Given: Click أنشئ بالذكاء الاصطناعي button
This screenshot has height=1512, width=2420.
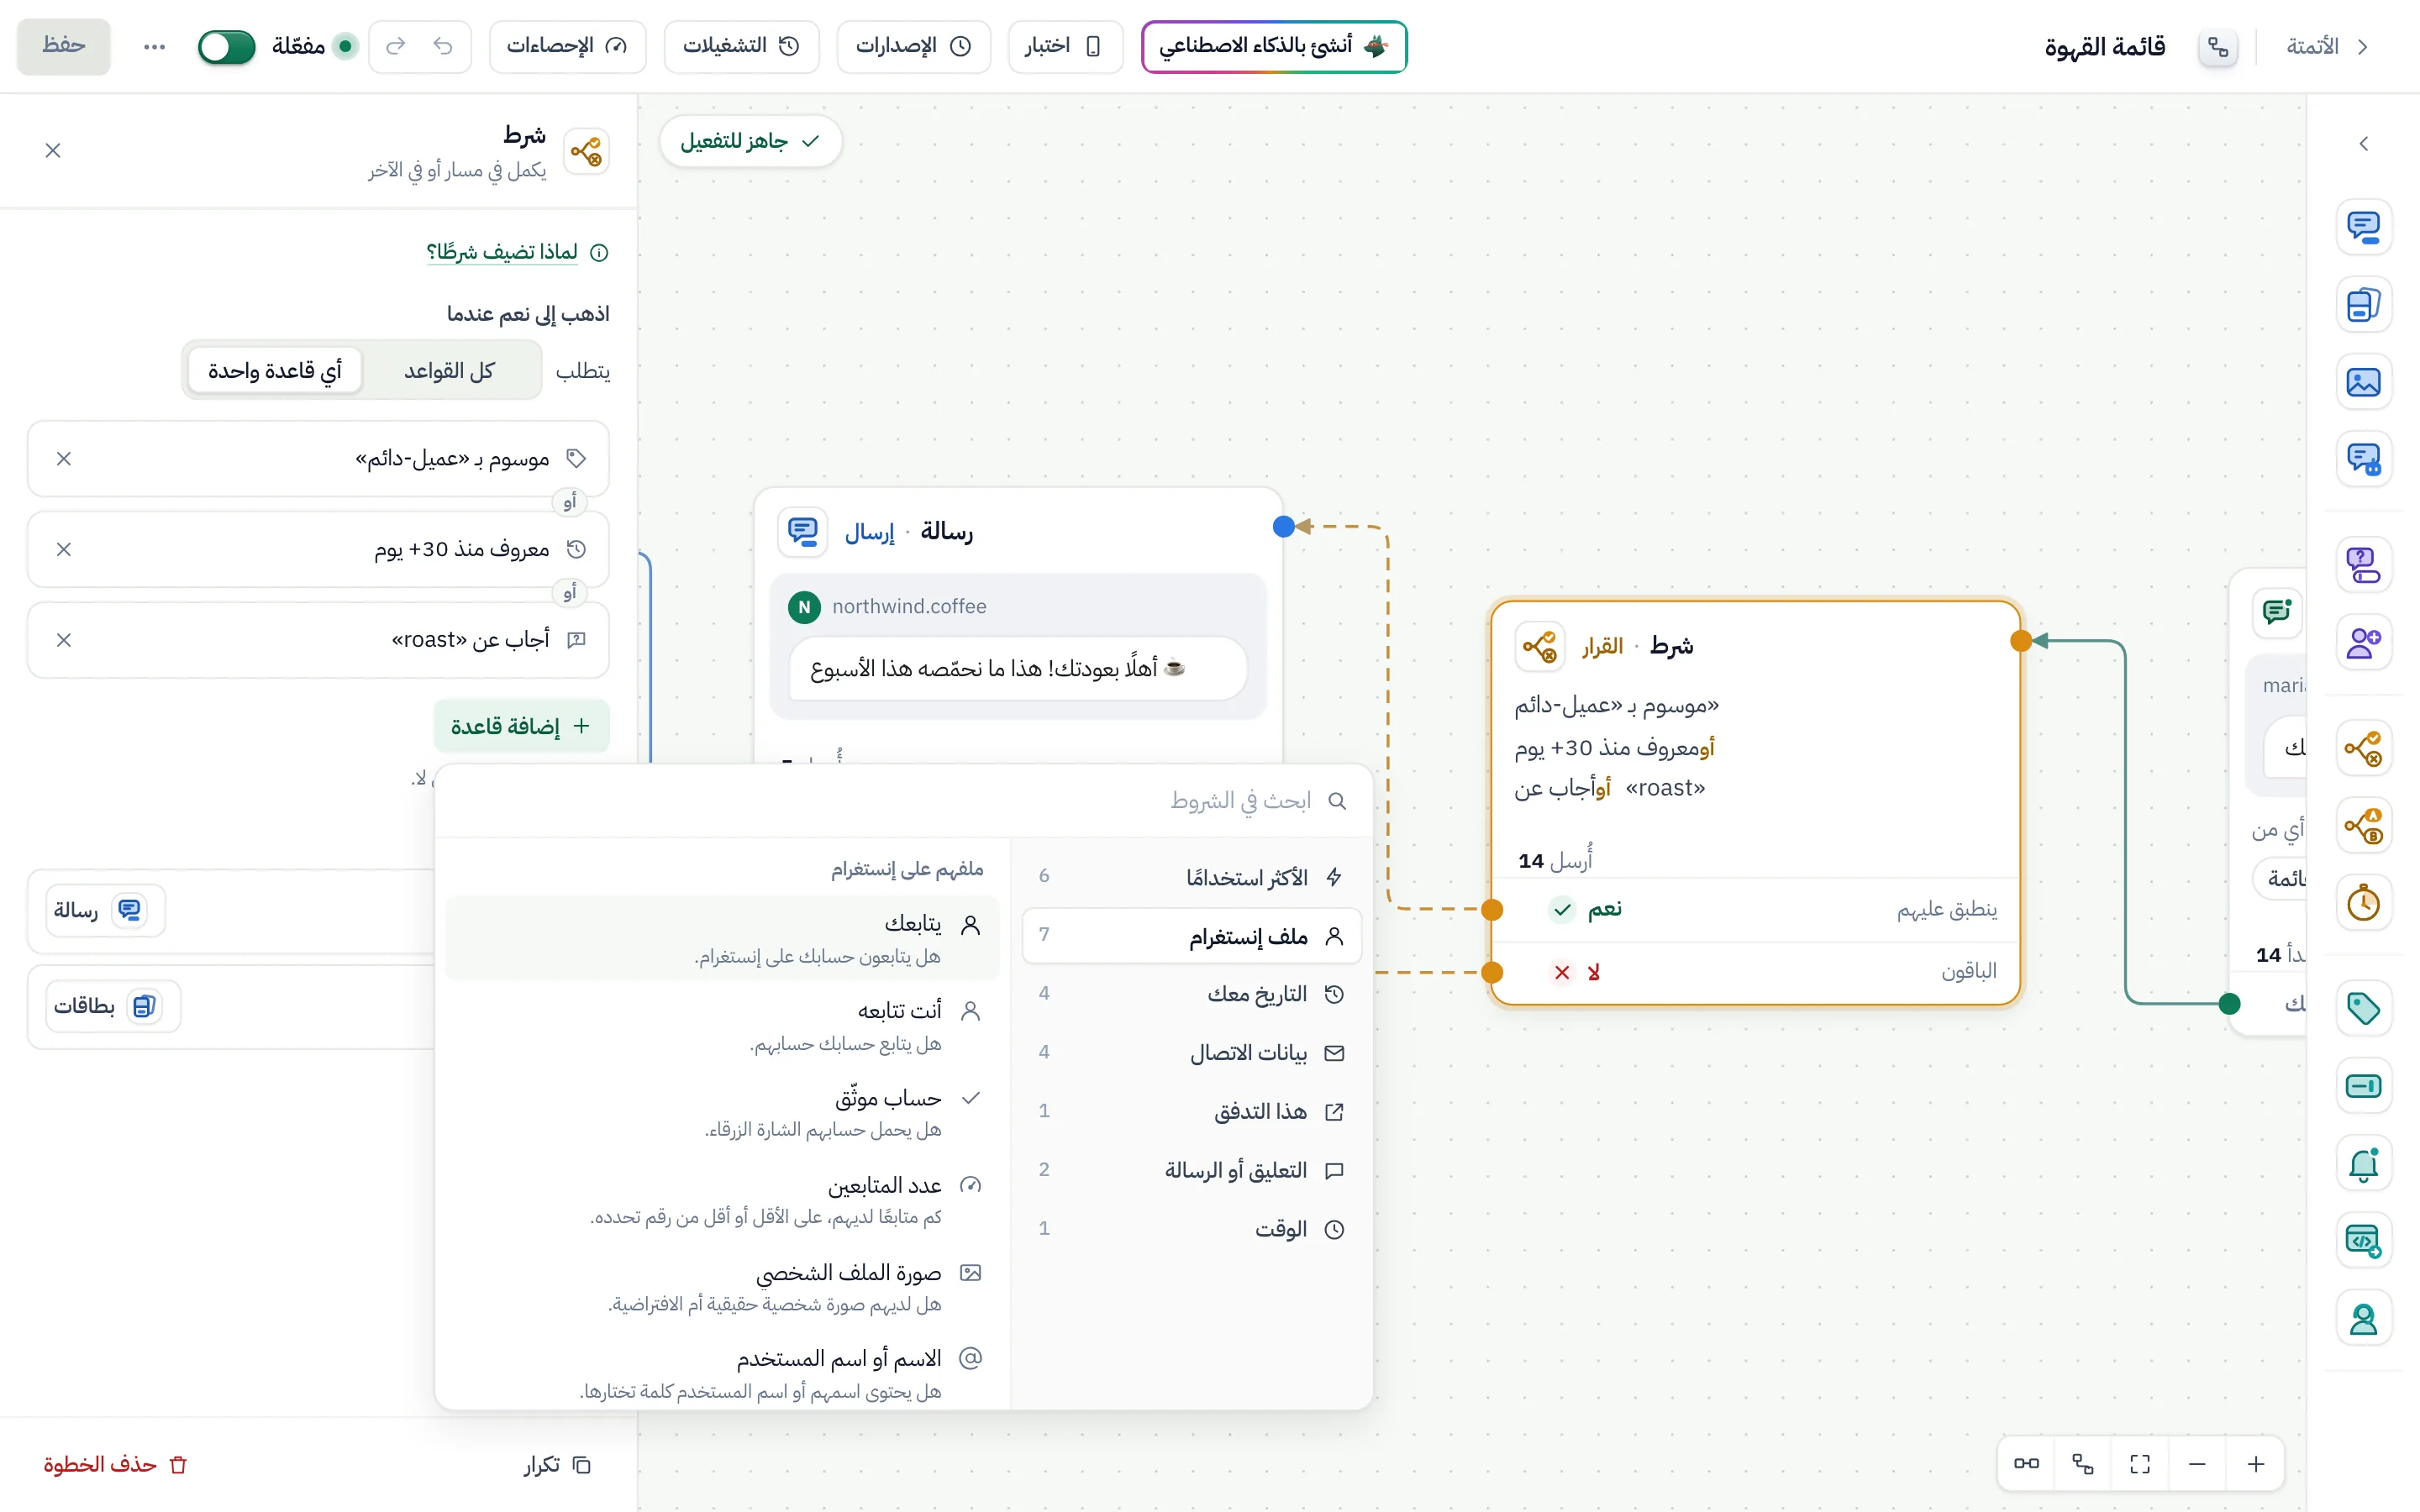Looking at the screenshot, I should pos(1274,46).
